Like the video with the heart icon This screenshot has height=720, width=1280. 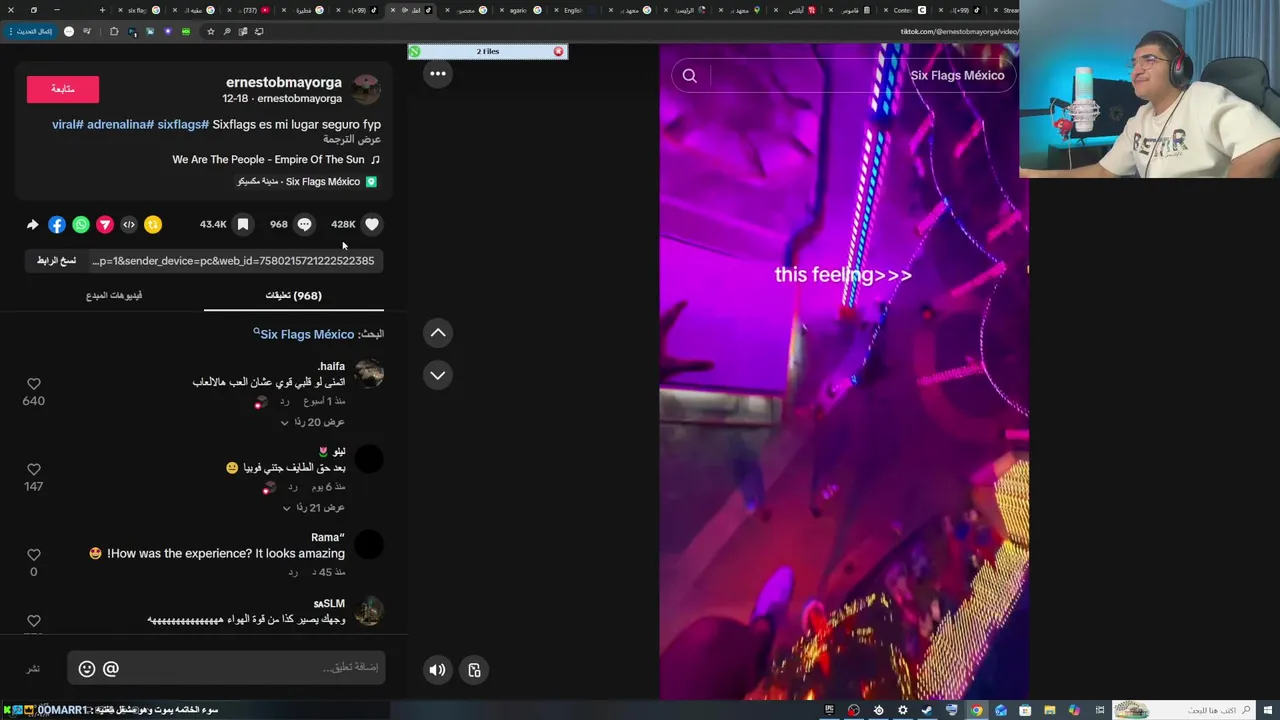pos(372,224)
